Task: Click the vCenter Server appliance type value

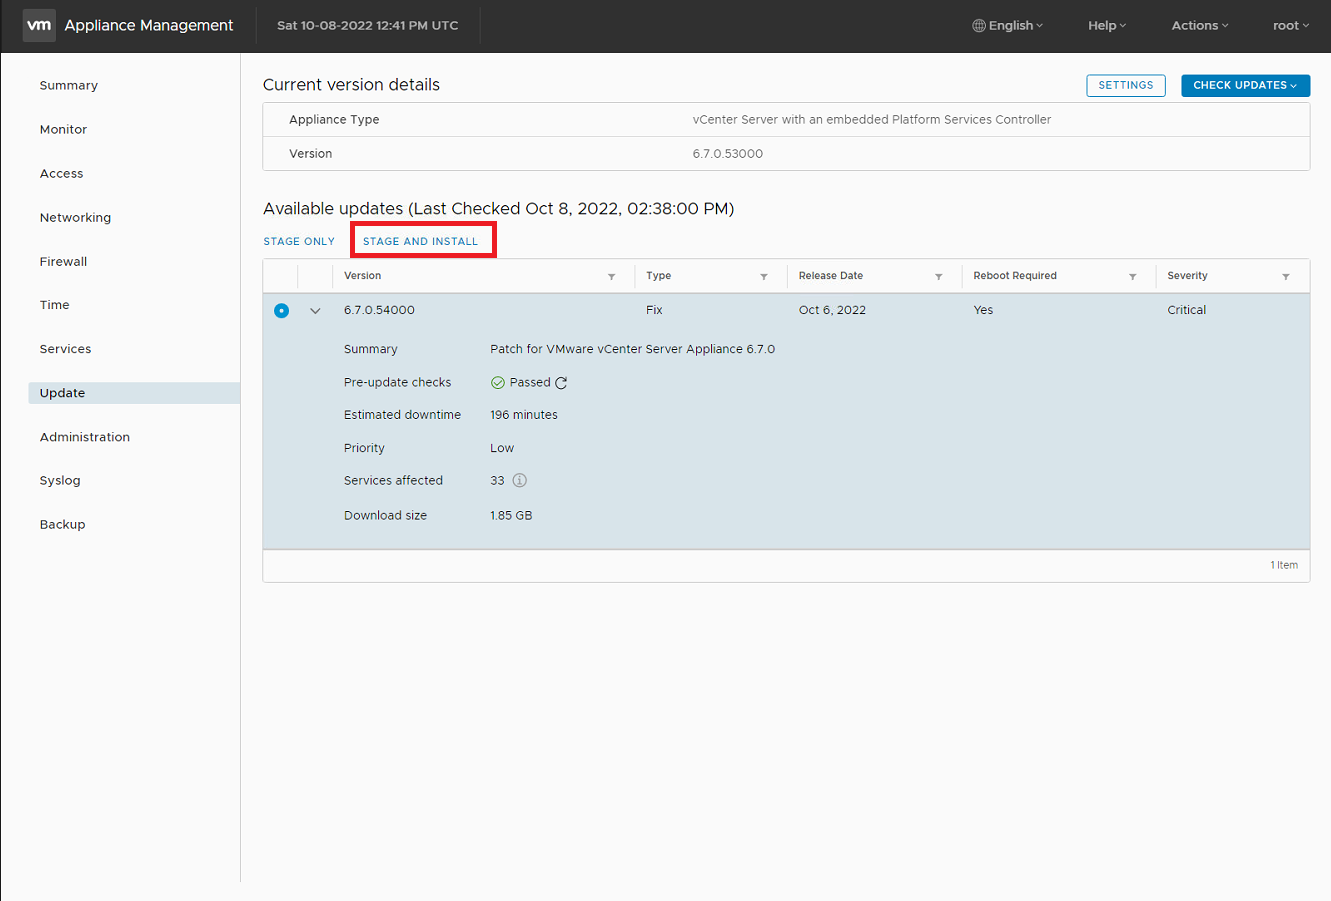Action: click(x=872, y=120)
